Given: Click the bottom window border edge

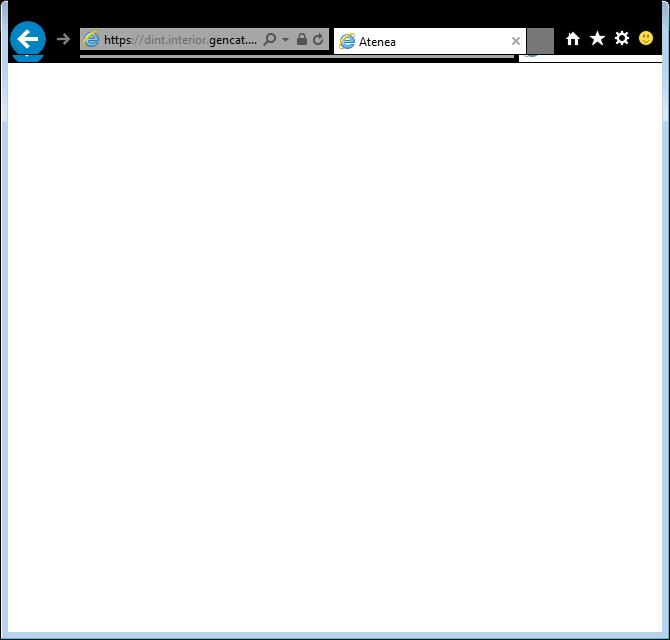Looking at the screenshot, I should click(x=335, y=636).
